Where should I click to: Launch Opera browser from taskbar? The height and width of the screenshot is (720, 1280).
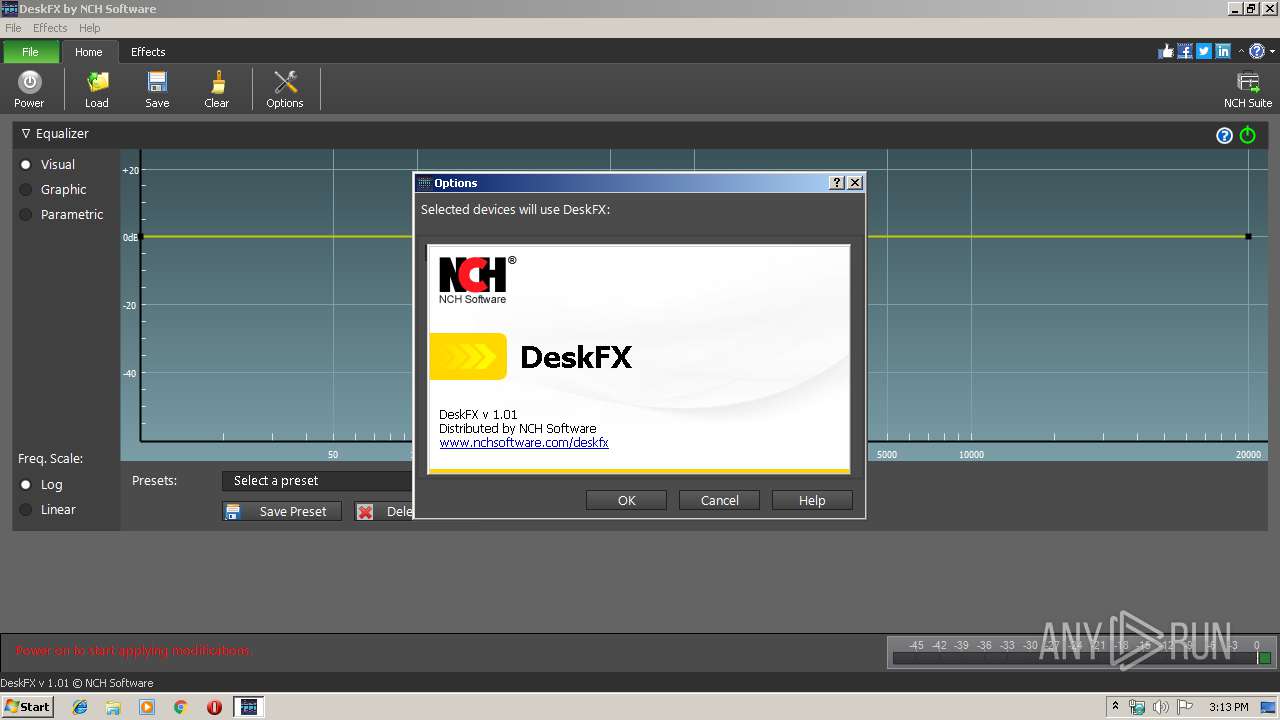pyautogui.click(x=214, y=707)
